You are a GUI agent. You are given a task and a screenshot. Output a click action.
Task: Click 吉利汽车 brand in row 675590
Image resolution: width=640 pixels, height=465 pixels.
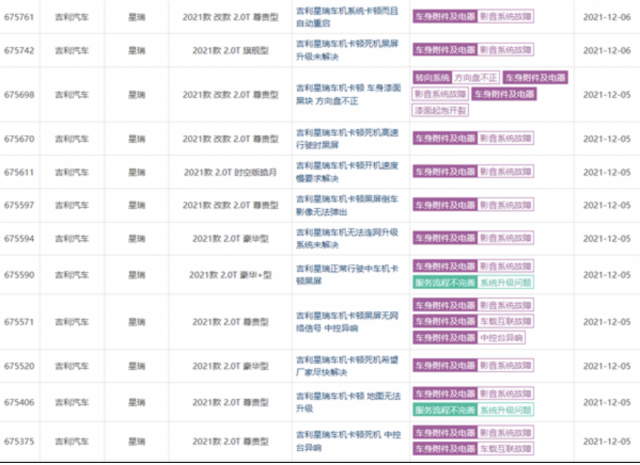pyautogui.click(x=72, y=275)
